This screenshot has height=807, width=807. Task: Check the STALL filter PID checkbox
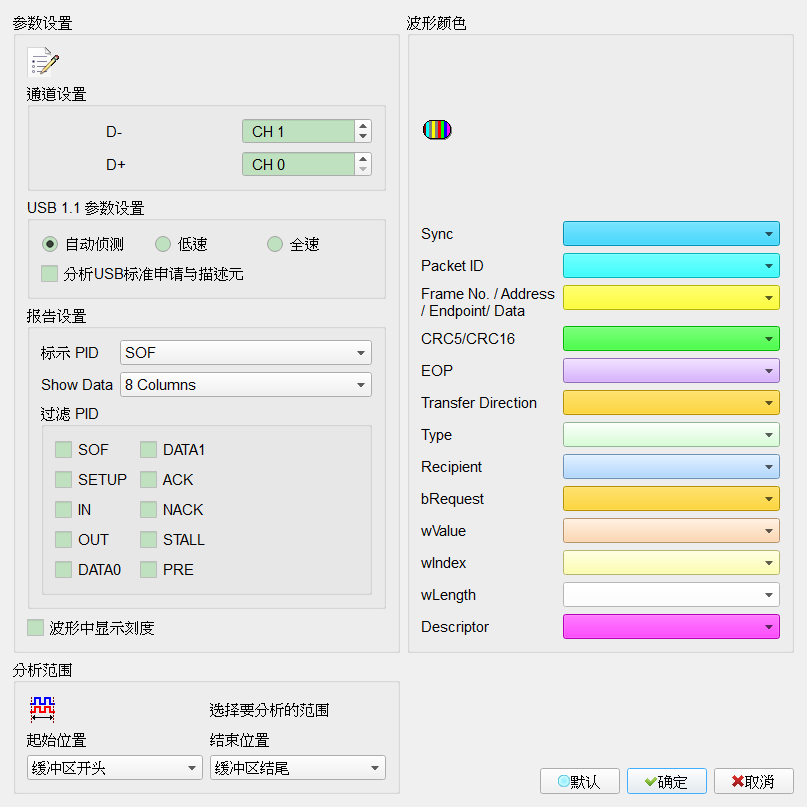[148, 539]
